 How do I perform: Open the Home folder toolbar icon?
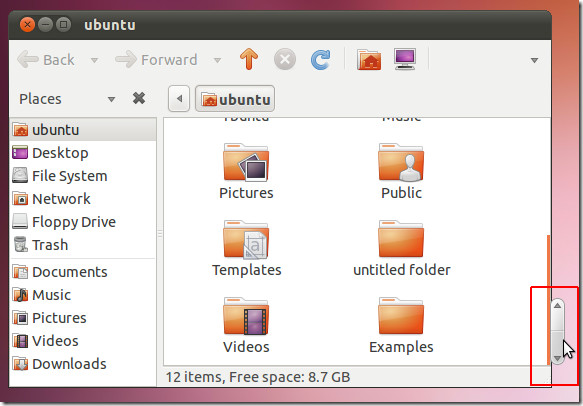(x=369, y=59)
